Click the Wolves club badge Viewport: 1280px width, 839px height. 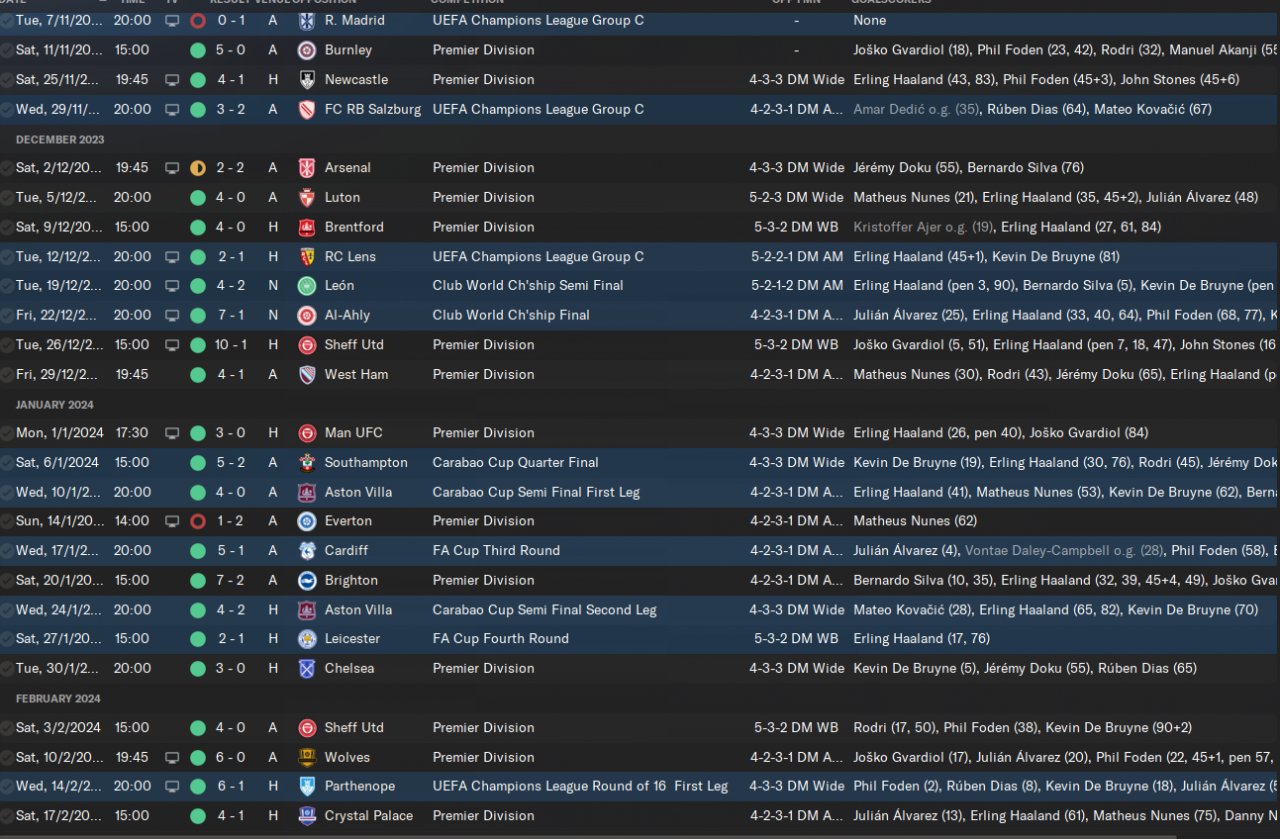[x=307, y=757]
